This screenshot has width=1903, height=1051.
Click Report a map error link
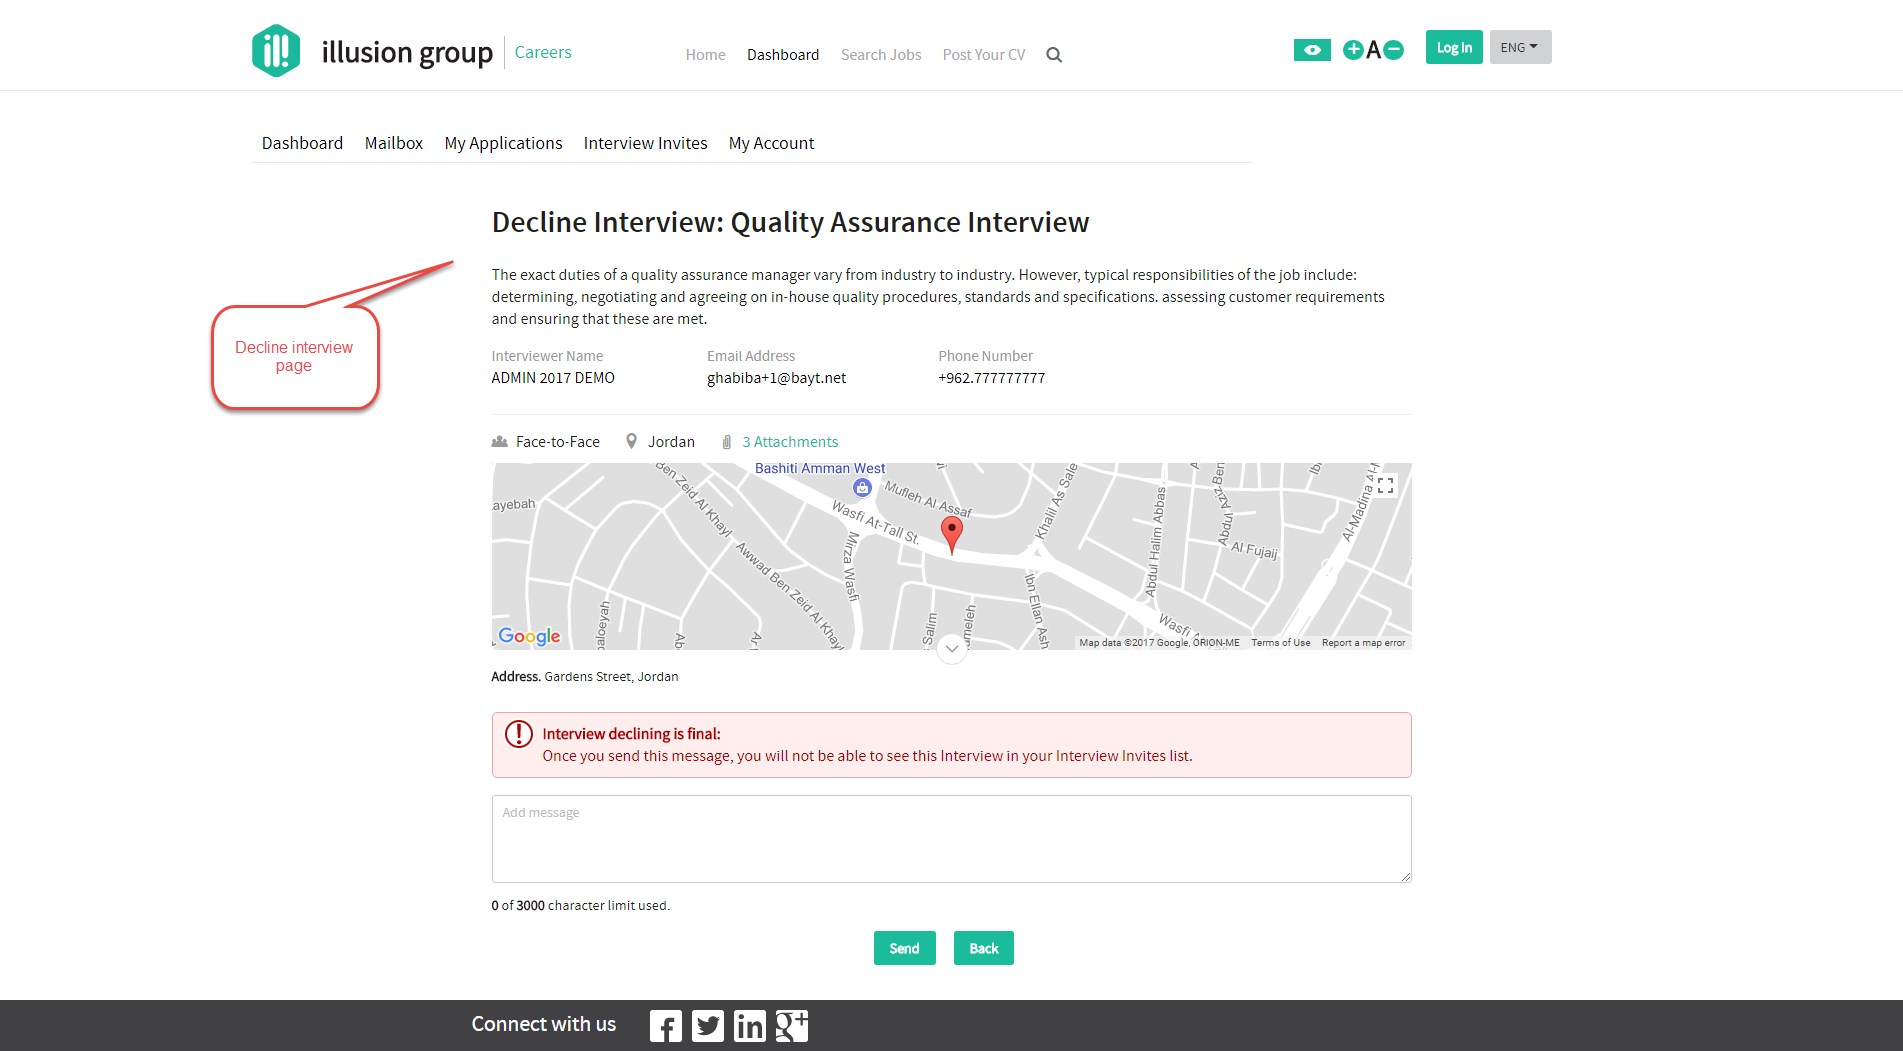(1363, 643)
